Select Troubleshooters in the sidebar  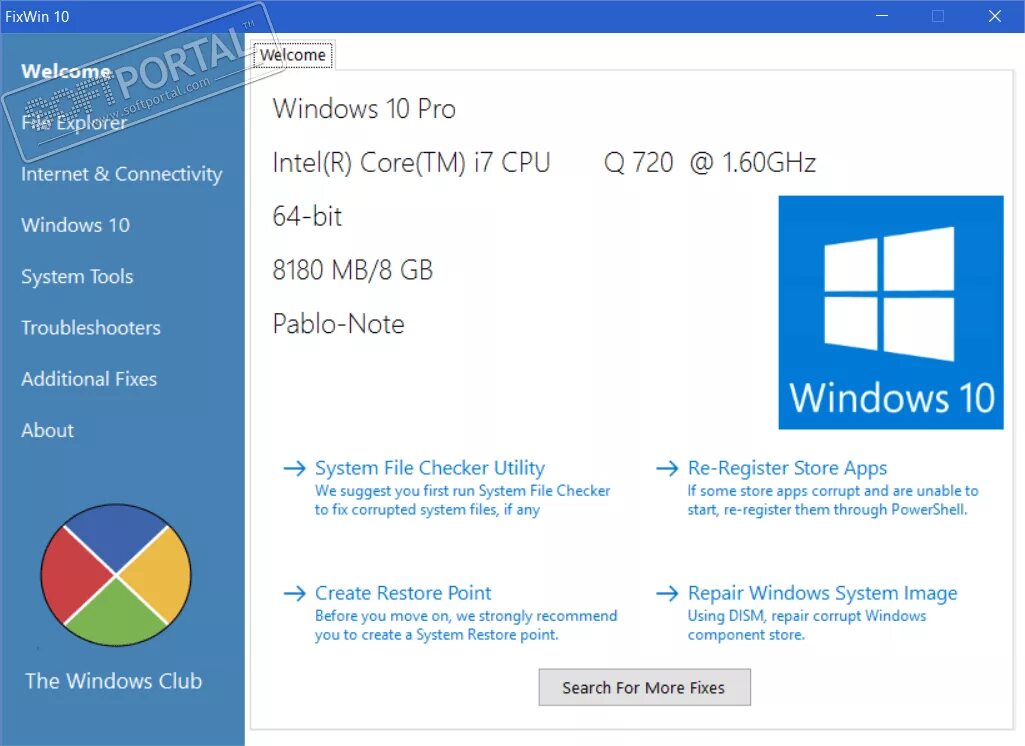[x=90, y=327]
